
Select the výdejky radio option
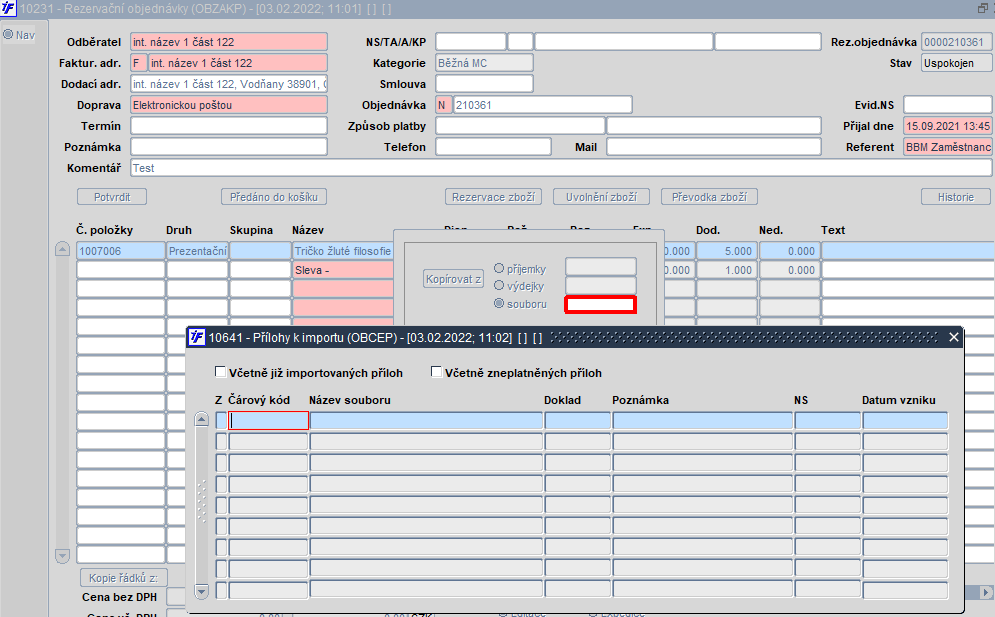click(499, 286)
